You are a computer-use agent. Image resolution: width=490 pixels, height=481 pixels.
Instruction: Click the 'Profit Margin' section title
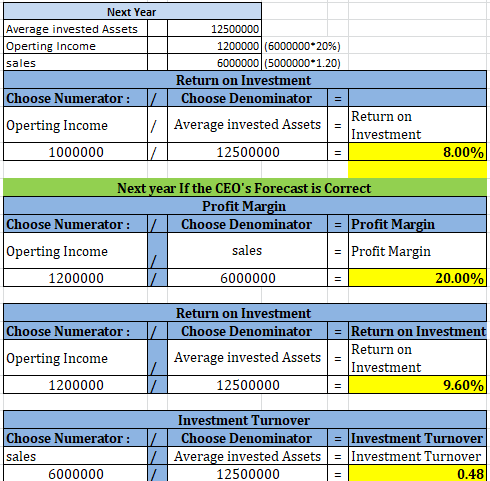245,206
